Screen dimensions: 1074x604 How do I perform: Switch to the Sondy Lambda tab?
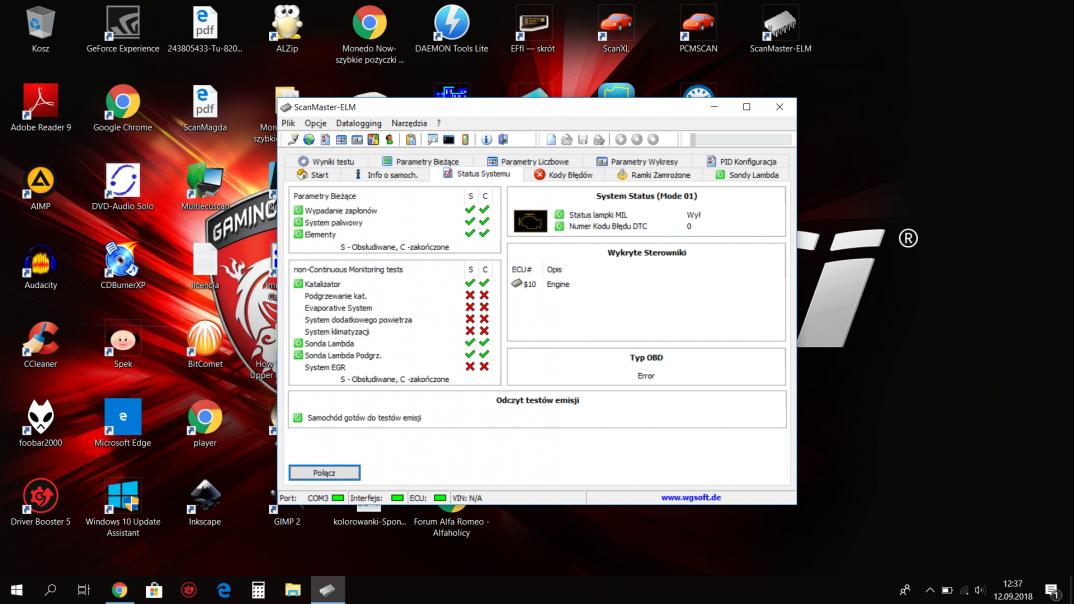click(747, 175)
